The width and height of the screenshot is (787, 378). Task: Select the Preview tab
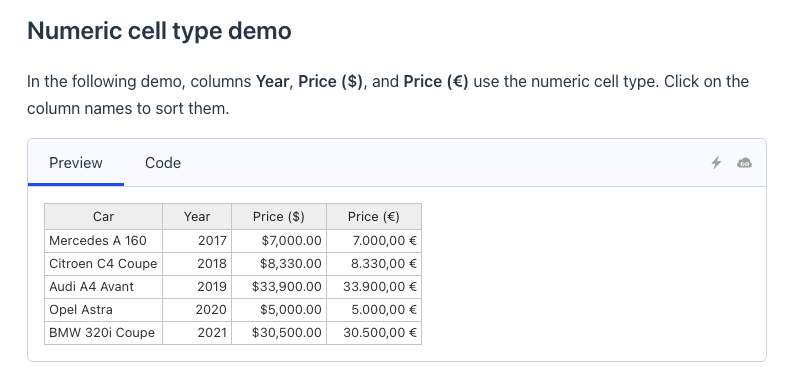(x=76, y=163)
